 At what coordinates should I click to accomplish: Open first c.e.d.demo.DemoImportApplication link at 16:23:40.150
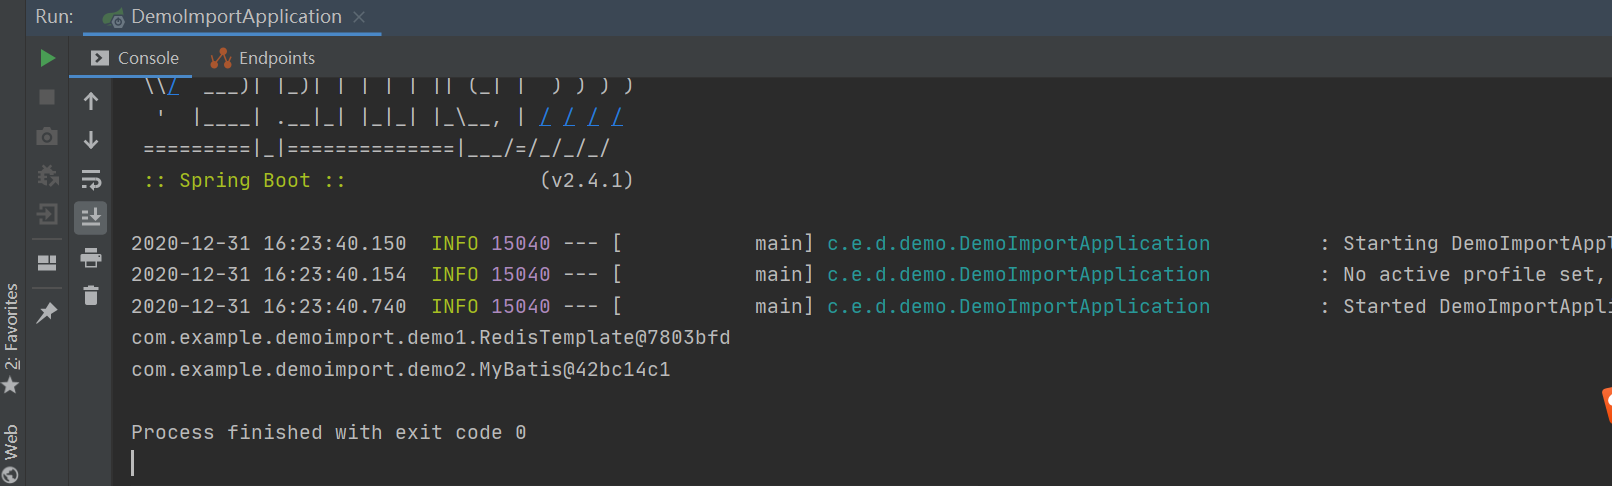click(1018, 243)
